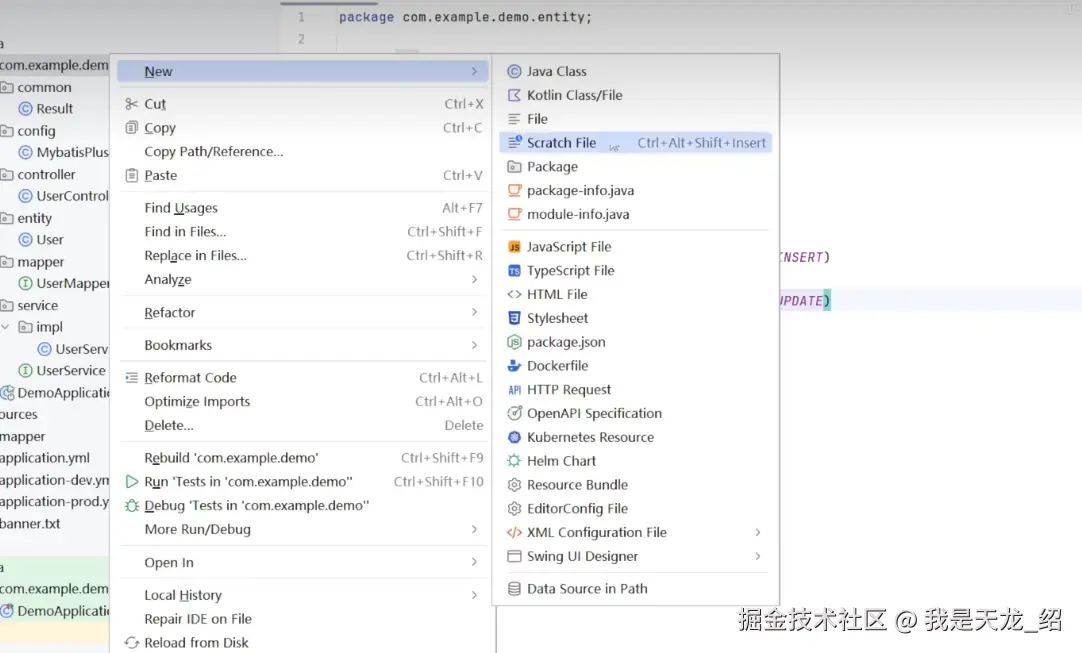
Task: Click the Scratch File icon
Action: [514, 142]
